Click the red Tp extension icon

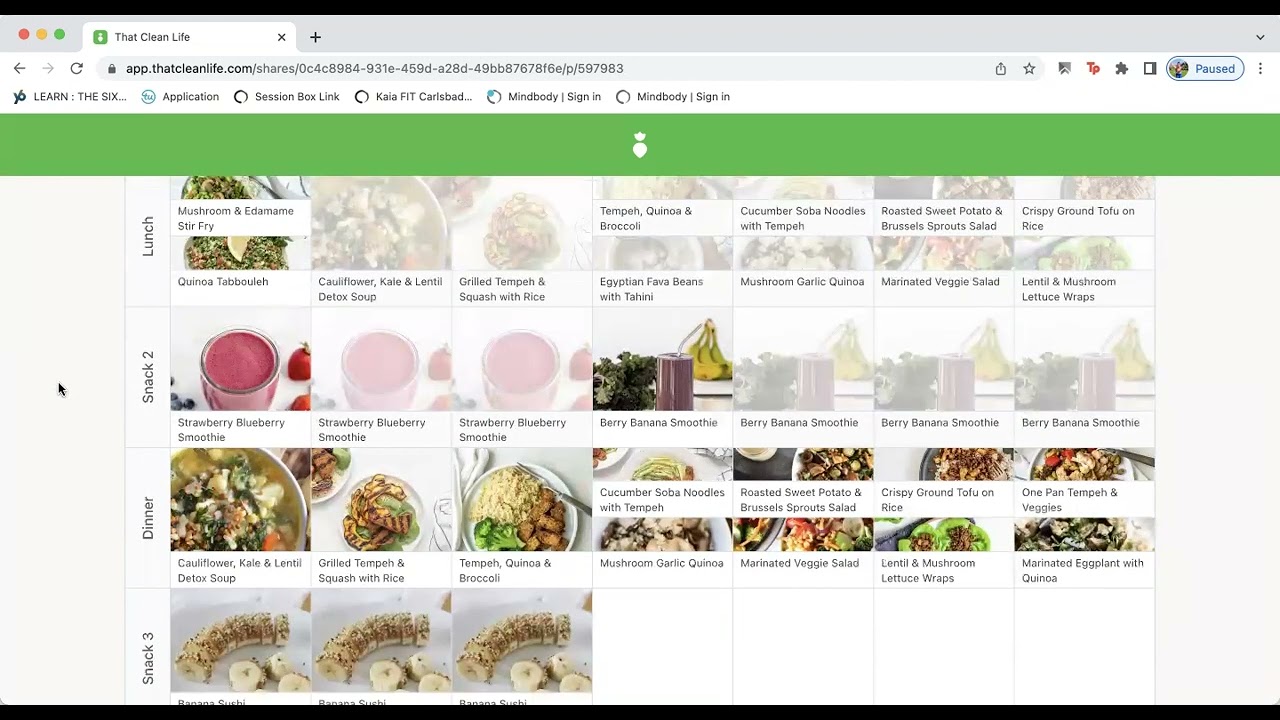tap(1093, 69)
